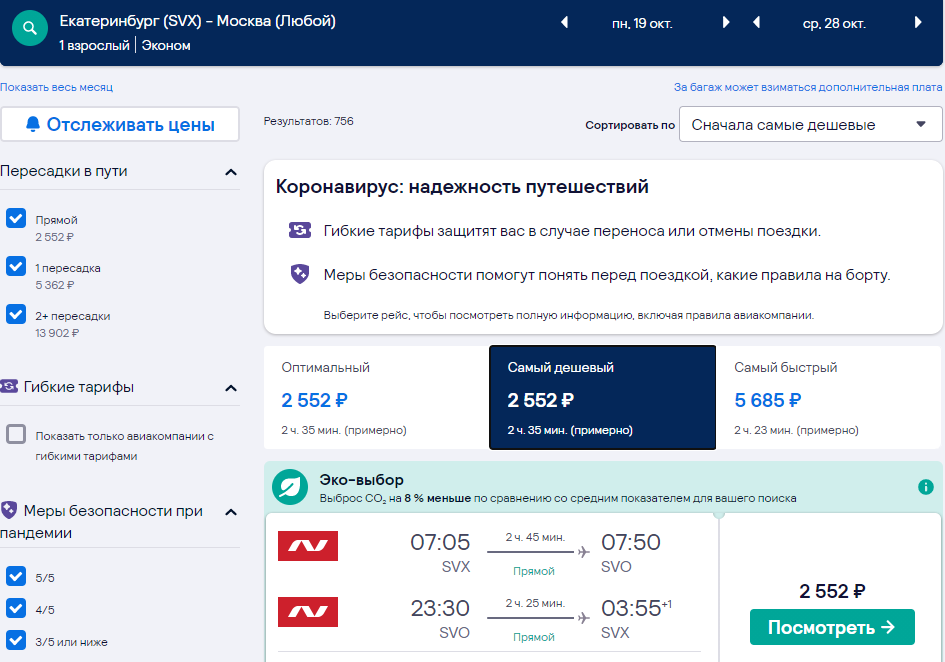The image size is (945, 662).
Task: Uncheck the 4/5 safety rating checkbox
Action: point(16,608)
